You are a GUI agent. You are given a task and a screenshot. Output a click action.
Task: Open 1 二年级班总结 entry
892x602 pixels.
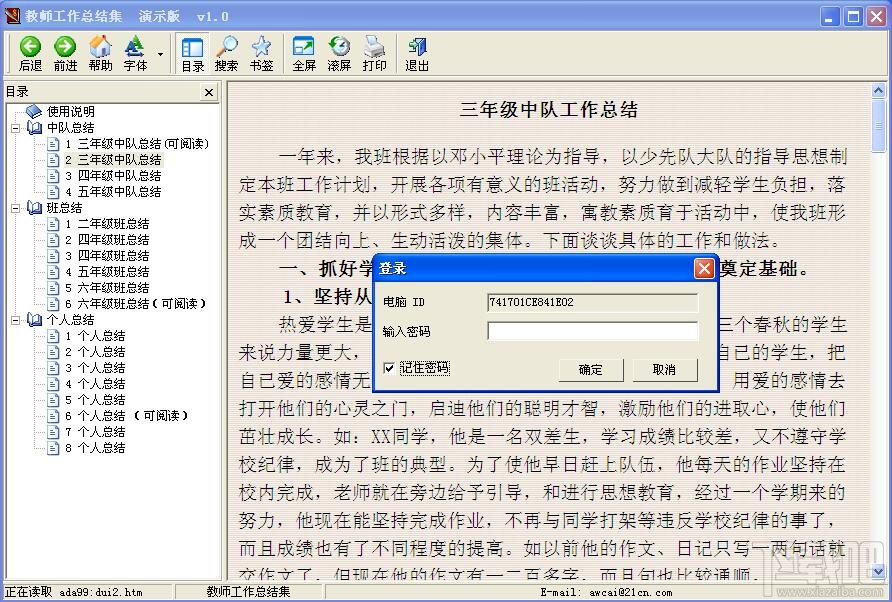point(107,224)
